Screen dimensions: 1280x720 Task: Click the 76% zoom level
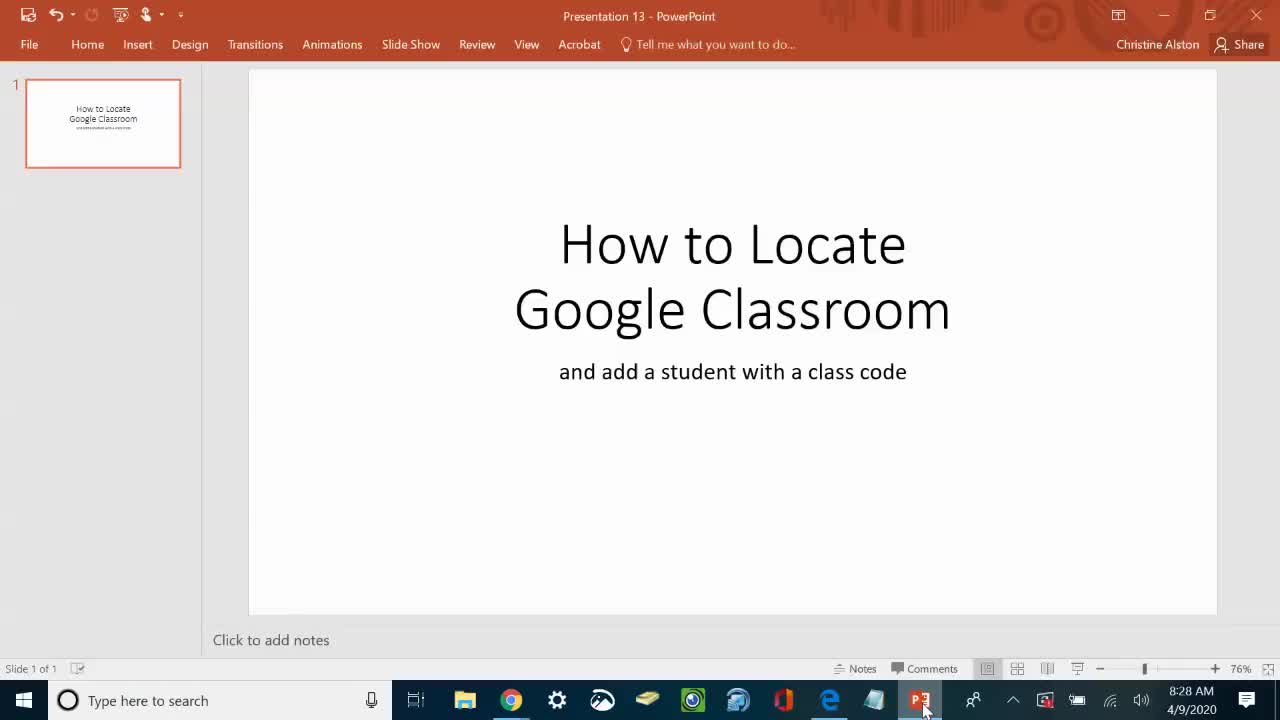tap(1241, 669)
